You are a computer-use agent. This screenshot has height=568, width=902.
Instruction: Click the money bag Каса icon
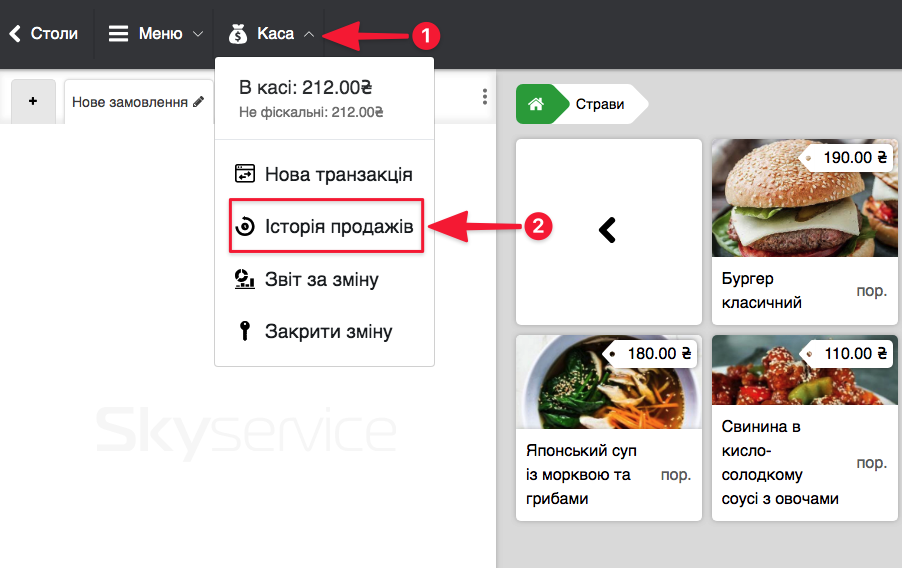click(237, 34)
